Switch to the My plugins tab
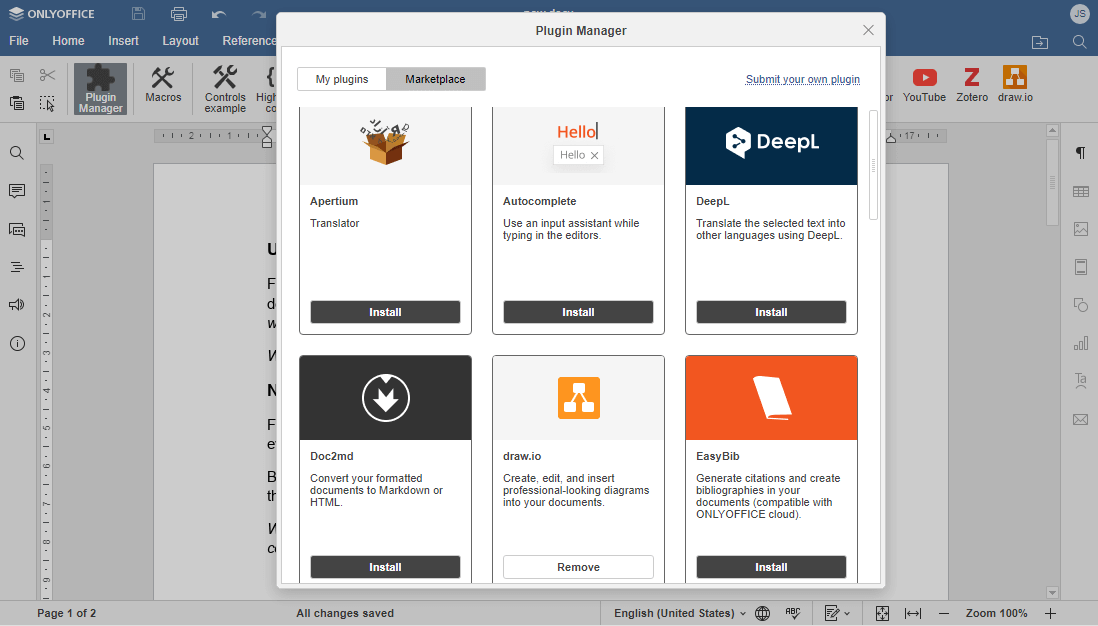The width and height of the screenshot is (1098, 626). click(x=341, y=77)
